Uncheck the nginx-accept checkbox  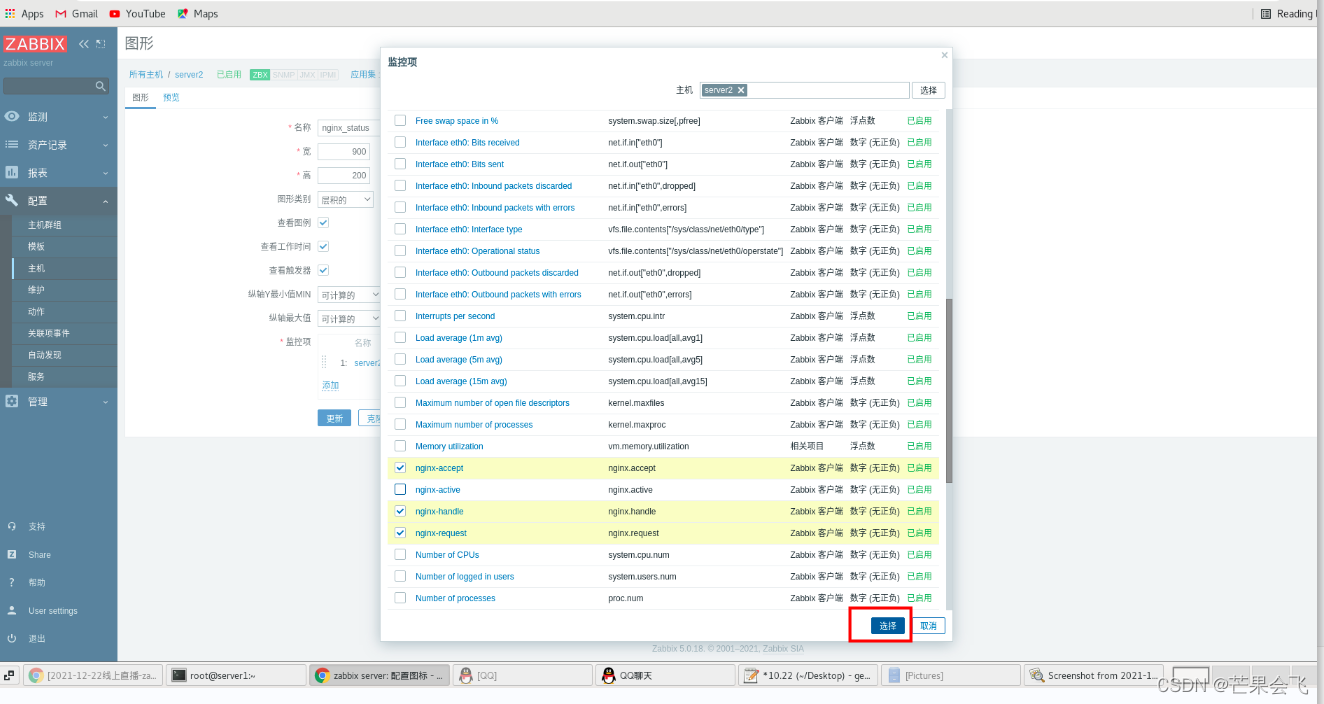click(x=400, y=468)
